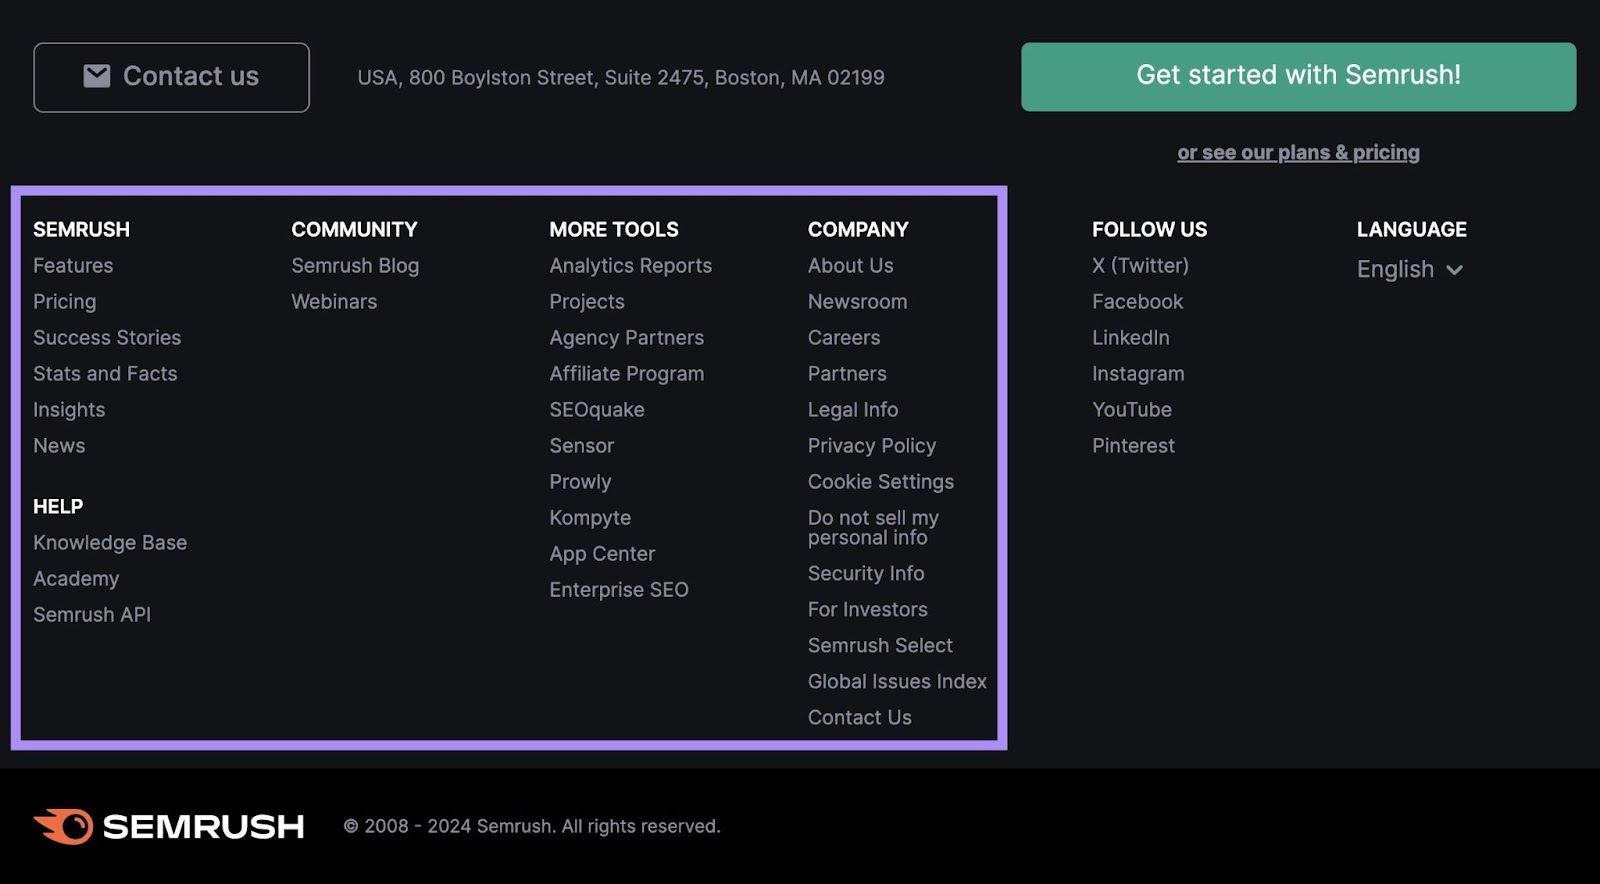Open the Kompyte link
The image size is (1600, 884).
(590, 517)
